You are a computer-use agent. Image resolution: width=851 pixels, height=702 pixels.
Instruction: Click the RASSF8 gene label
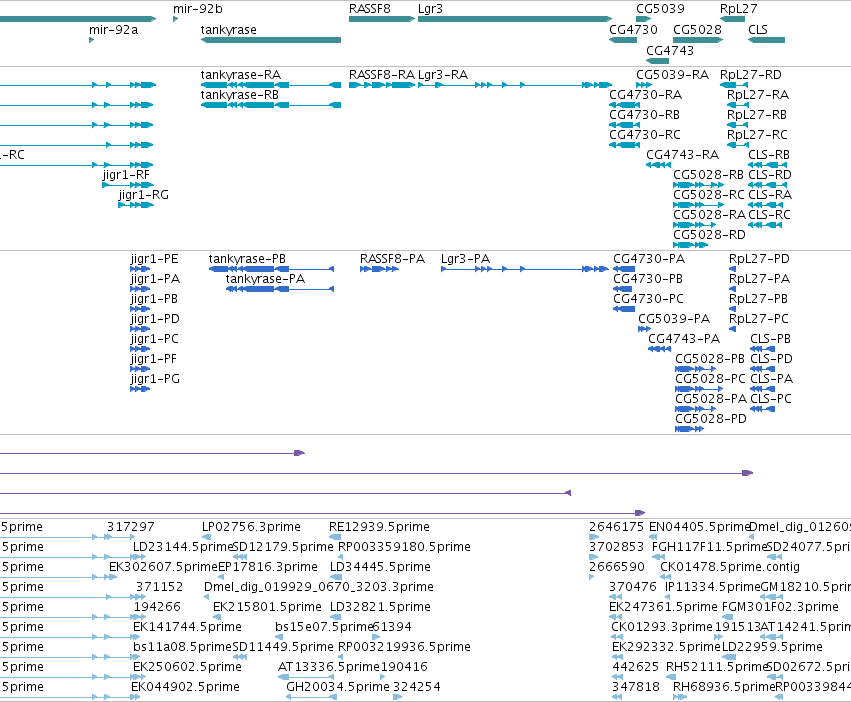pyautogui.click(x=370, y=9)
